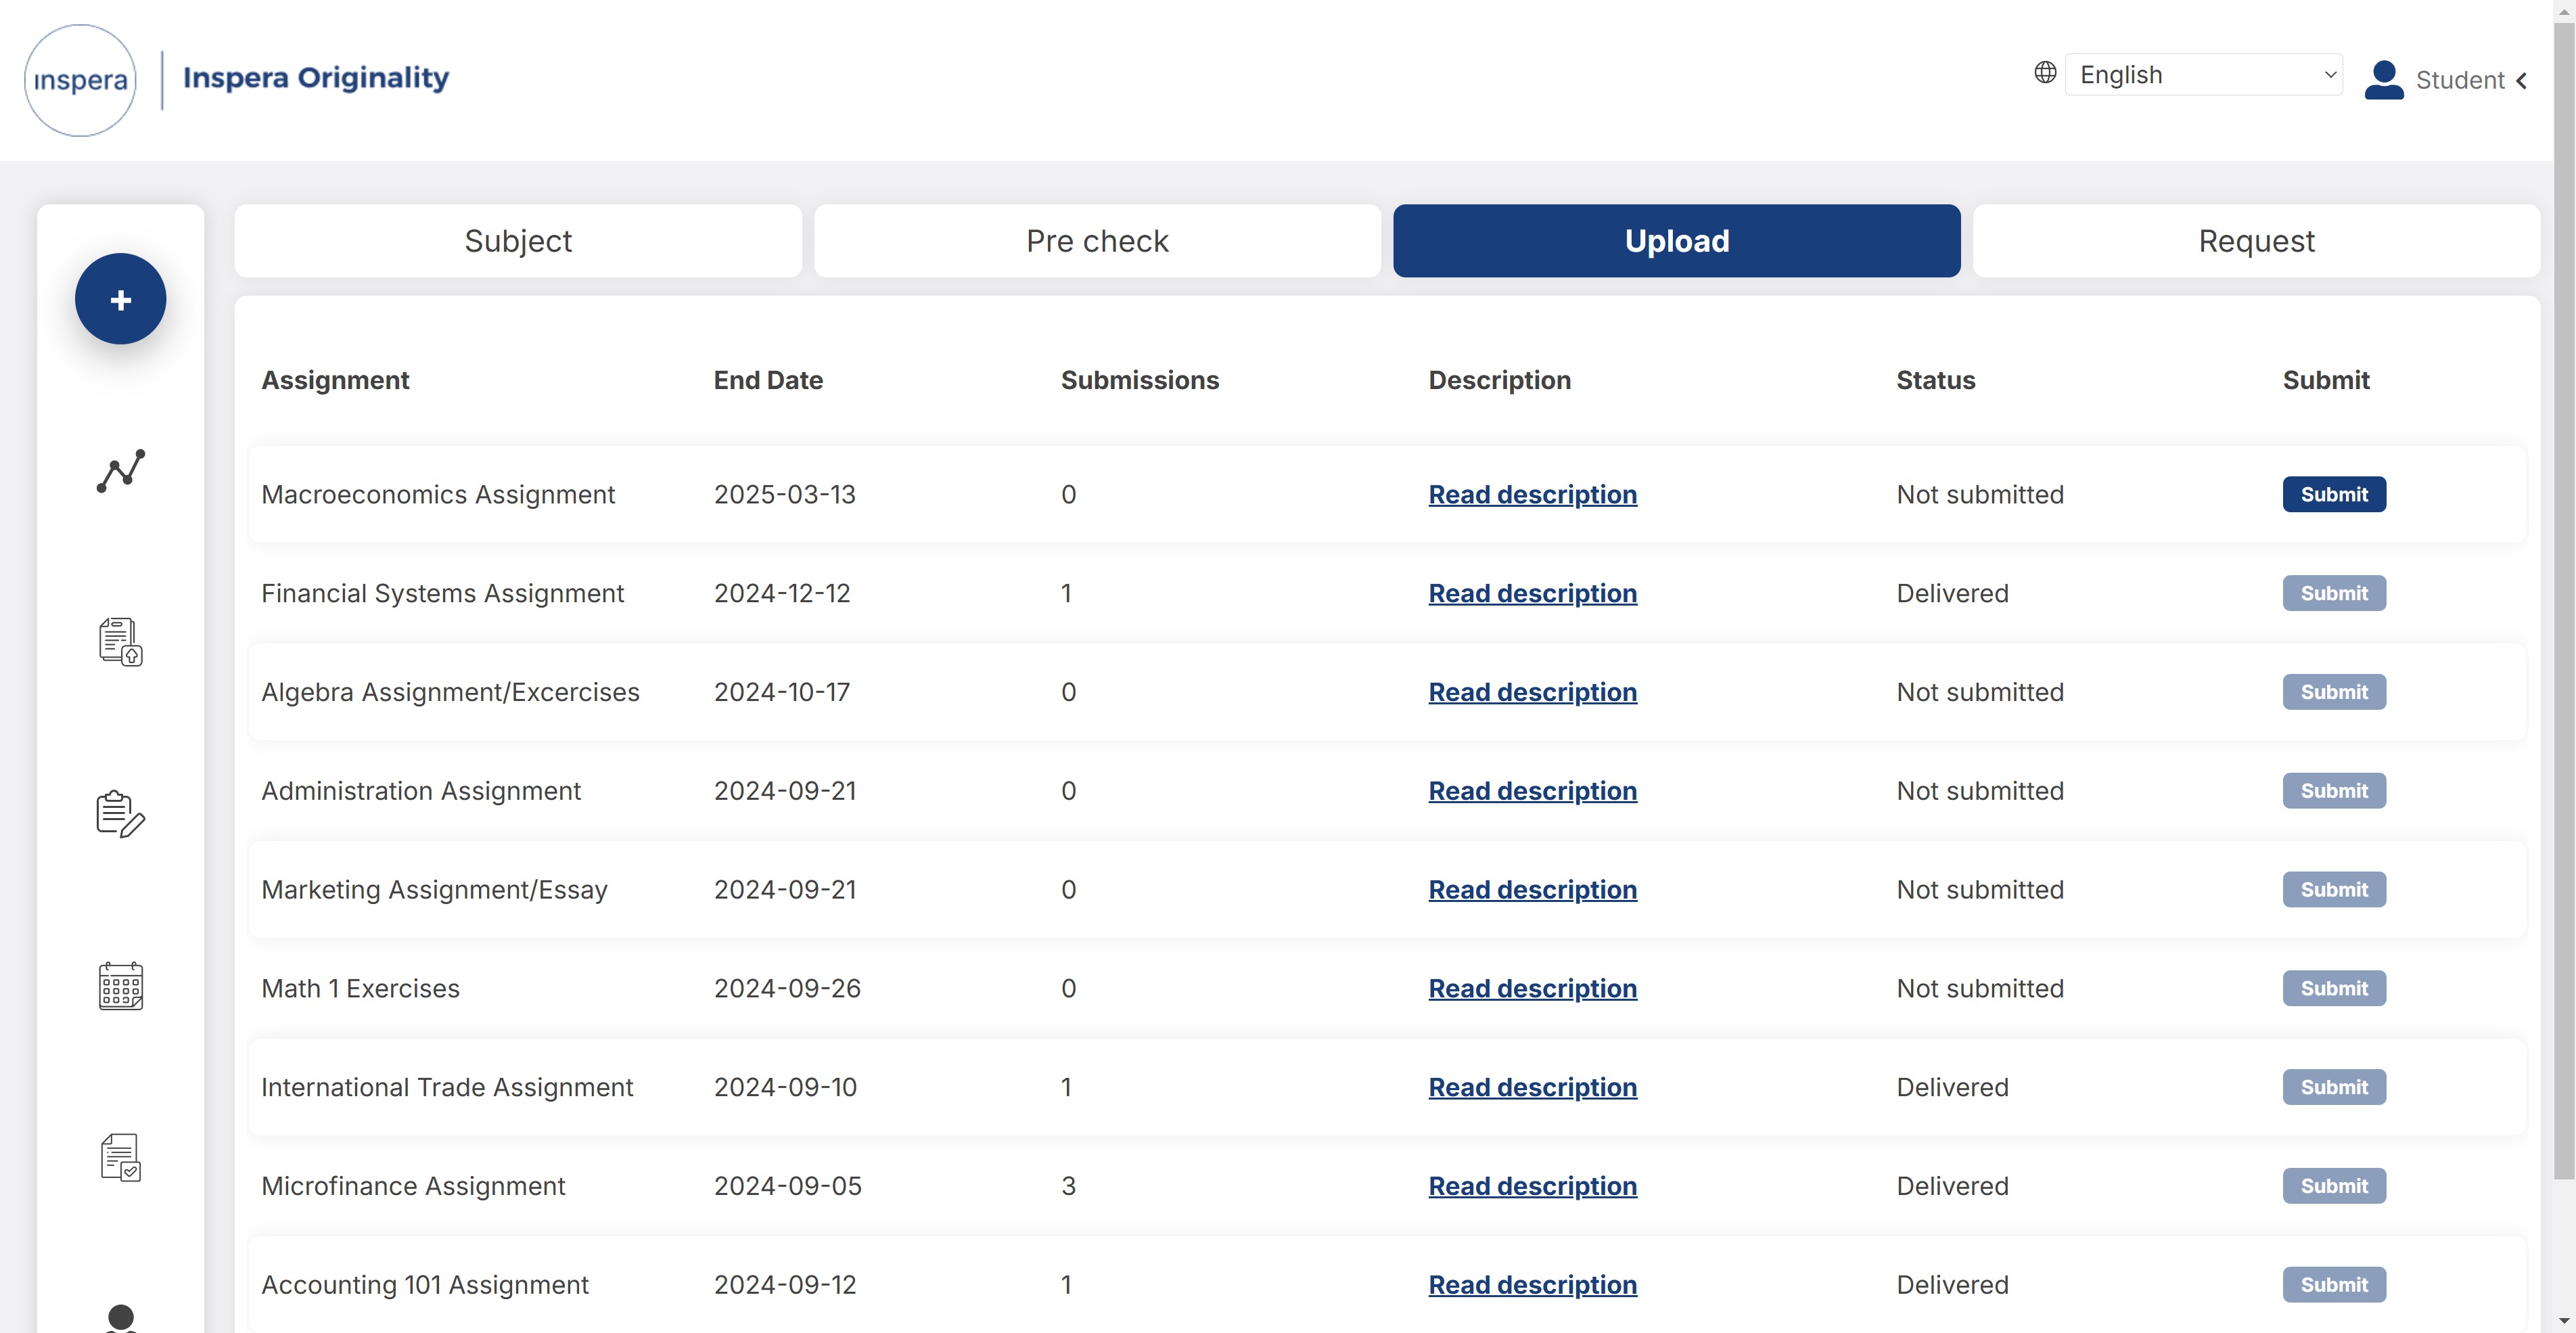Click end date 2024-12-12

tap(782, 593)
